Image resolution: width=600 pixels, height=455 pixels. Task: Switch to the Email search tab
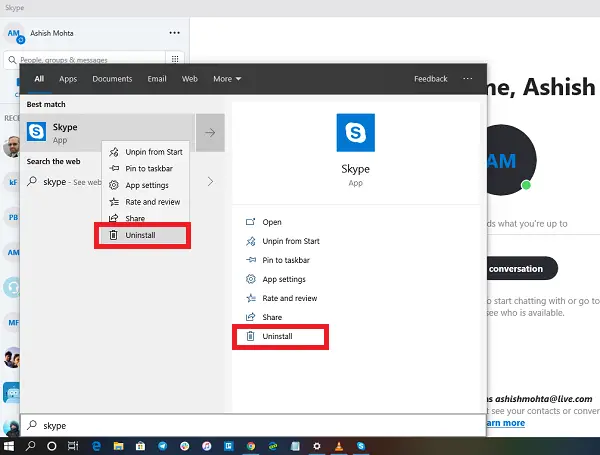pos(157,79)
